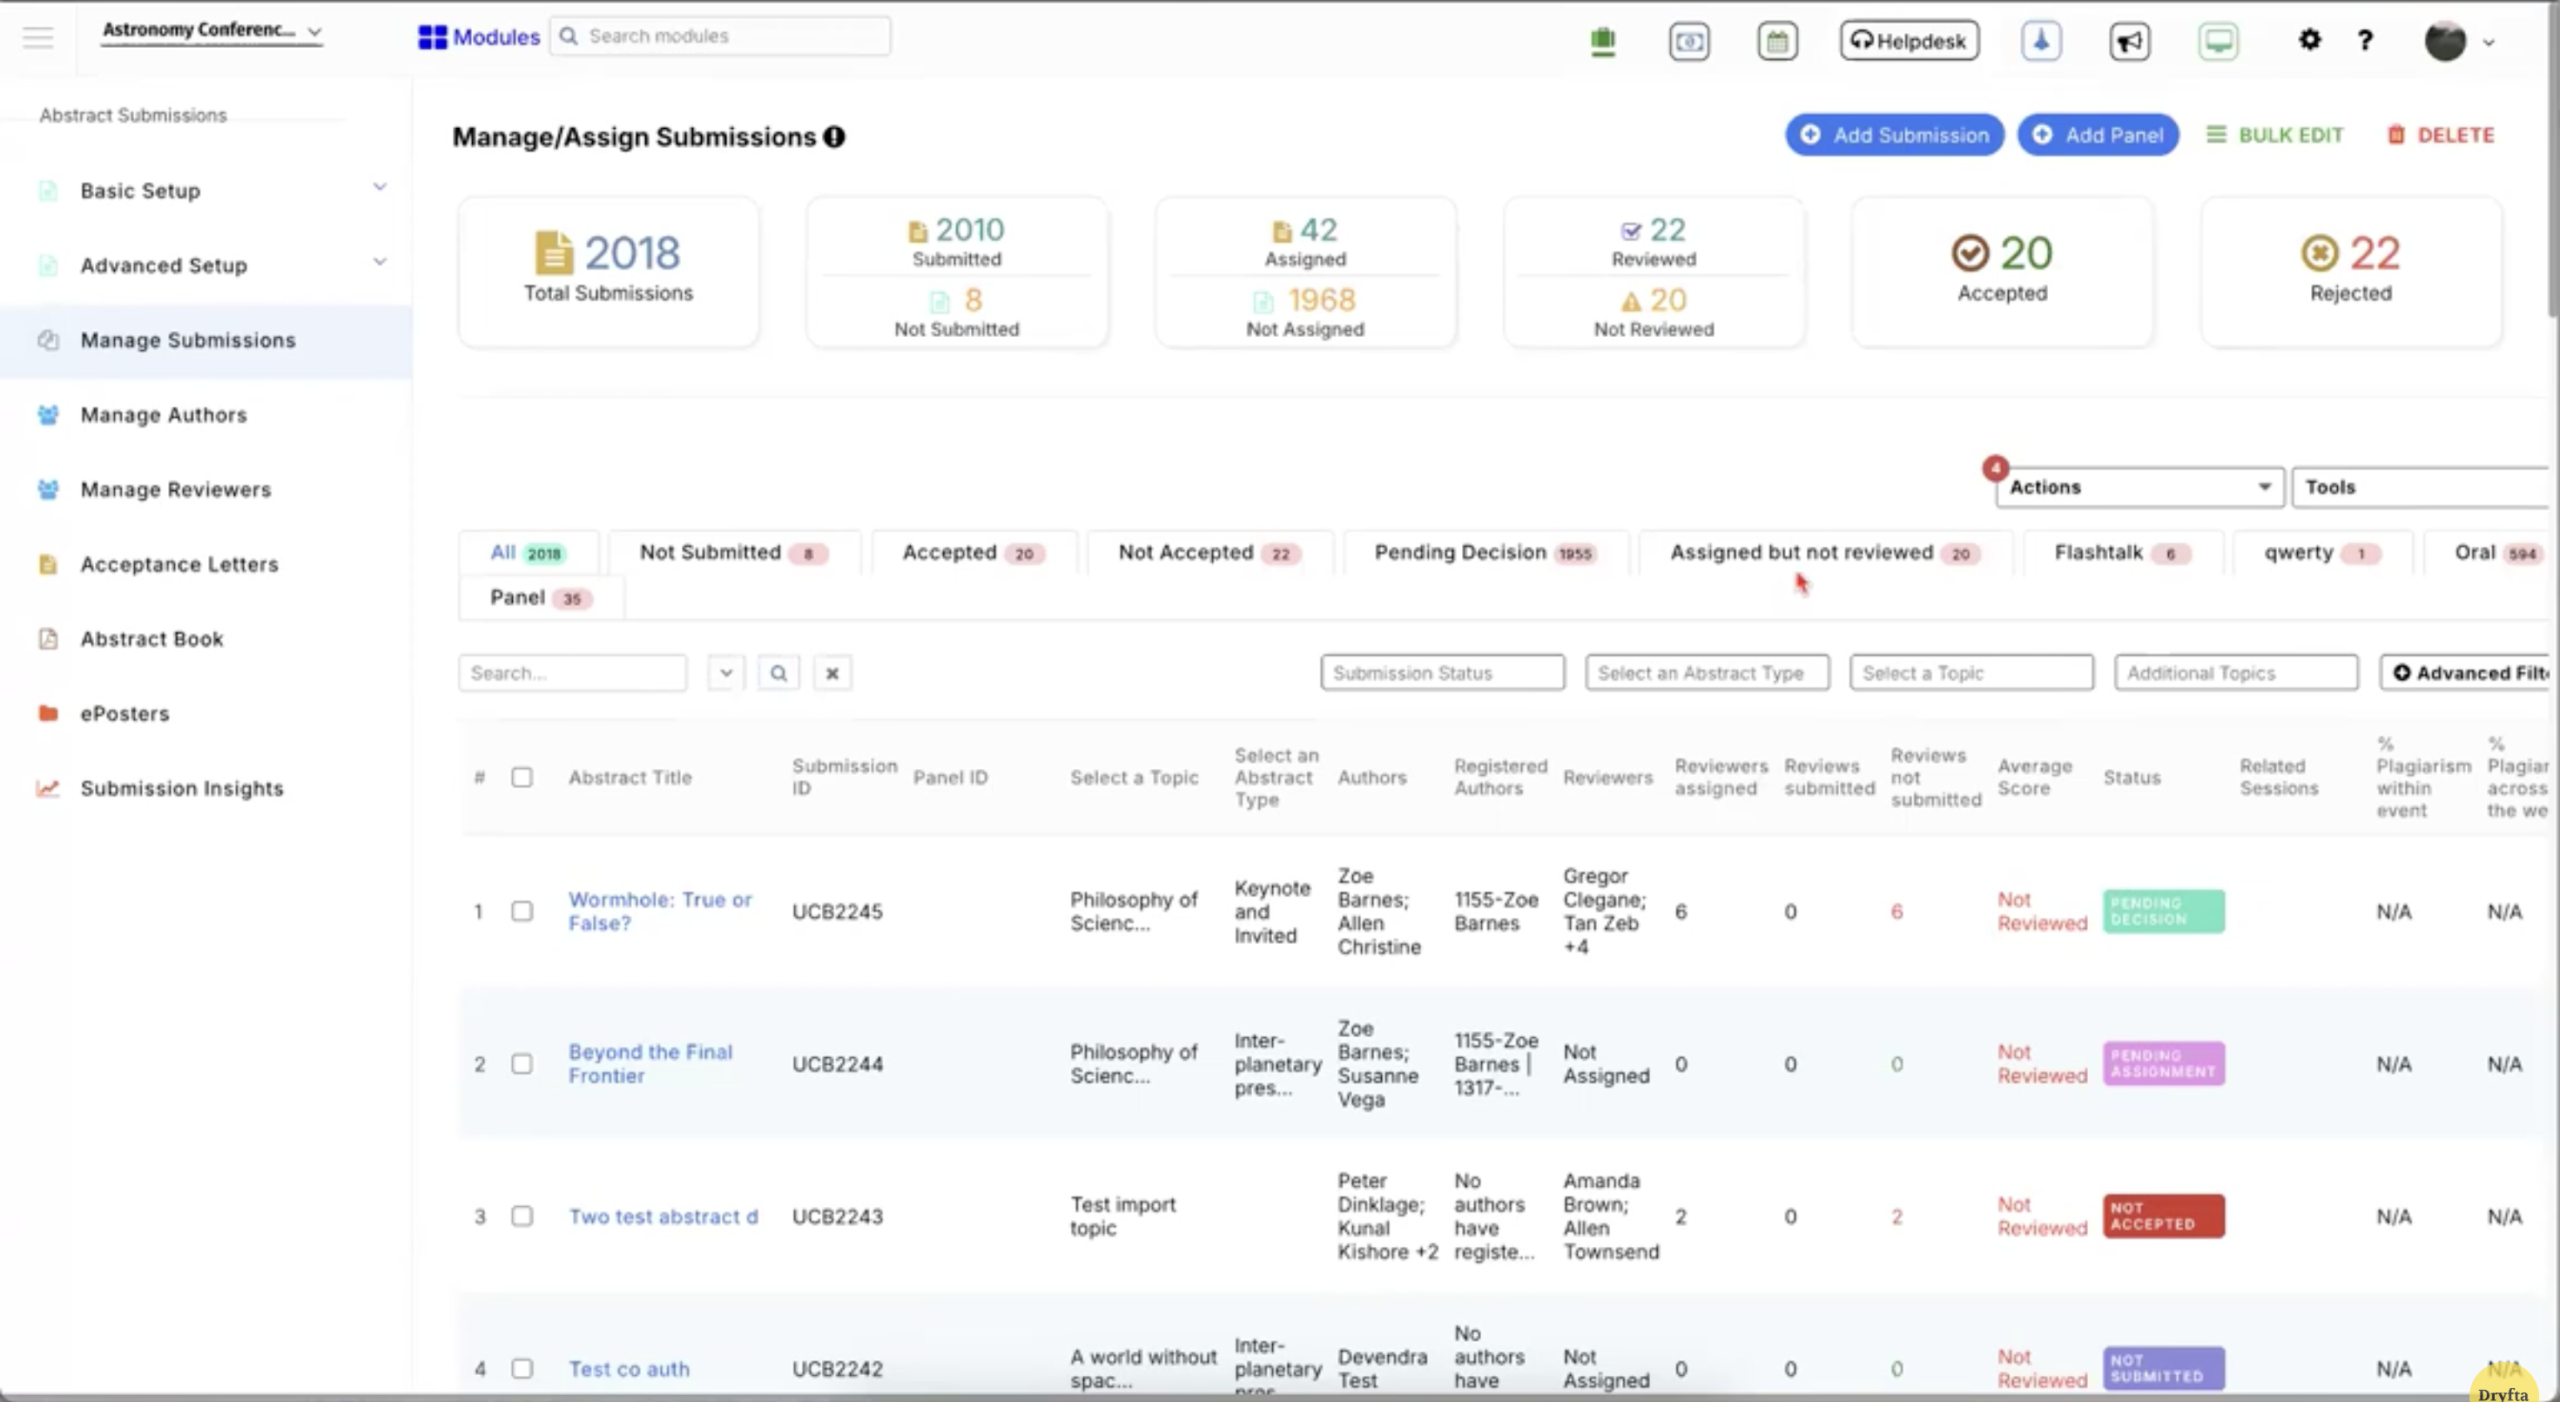
Task: Open the Panel tab
Action: click(541, 598)
